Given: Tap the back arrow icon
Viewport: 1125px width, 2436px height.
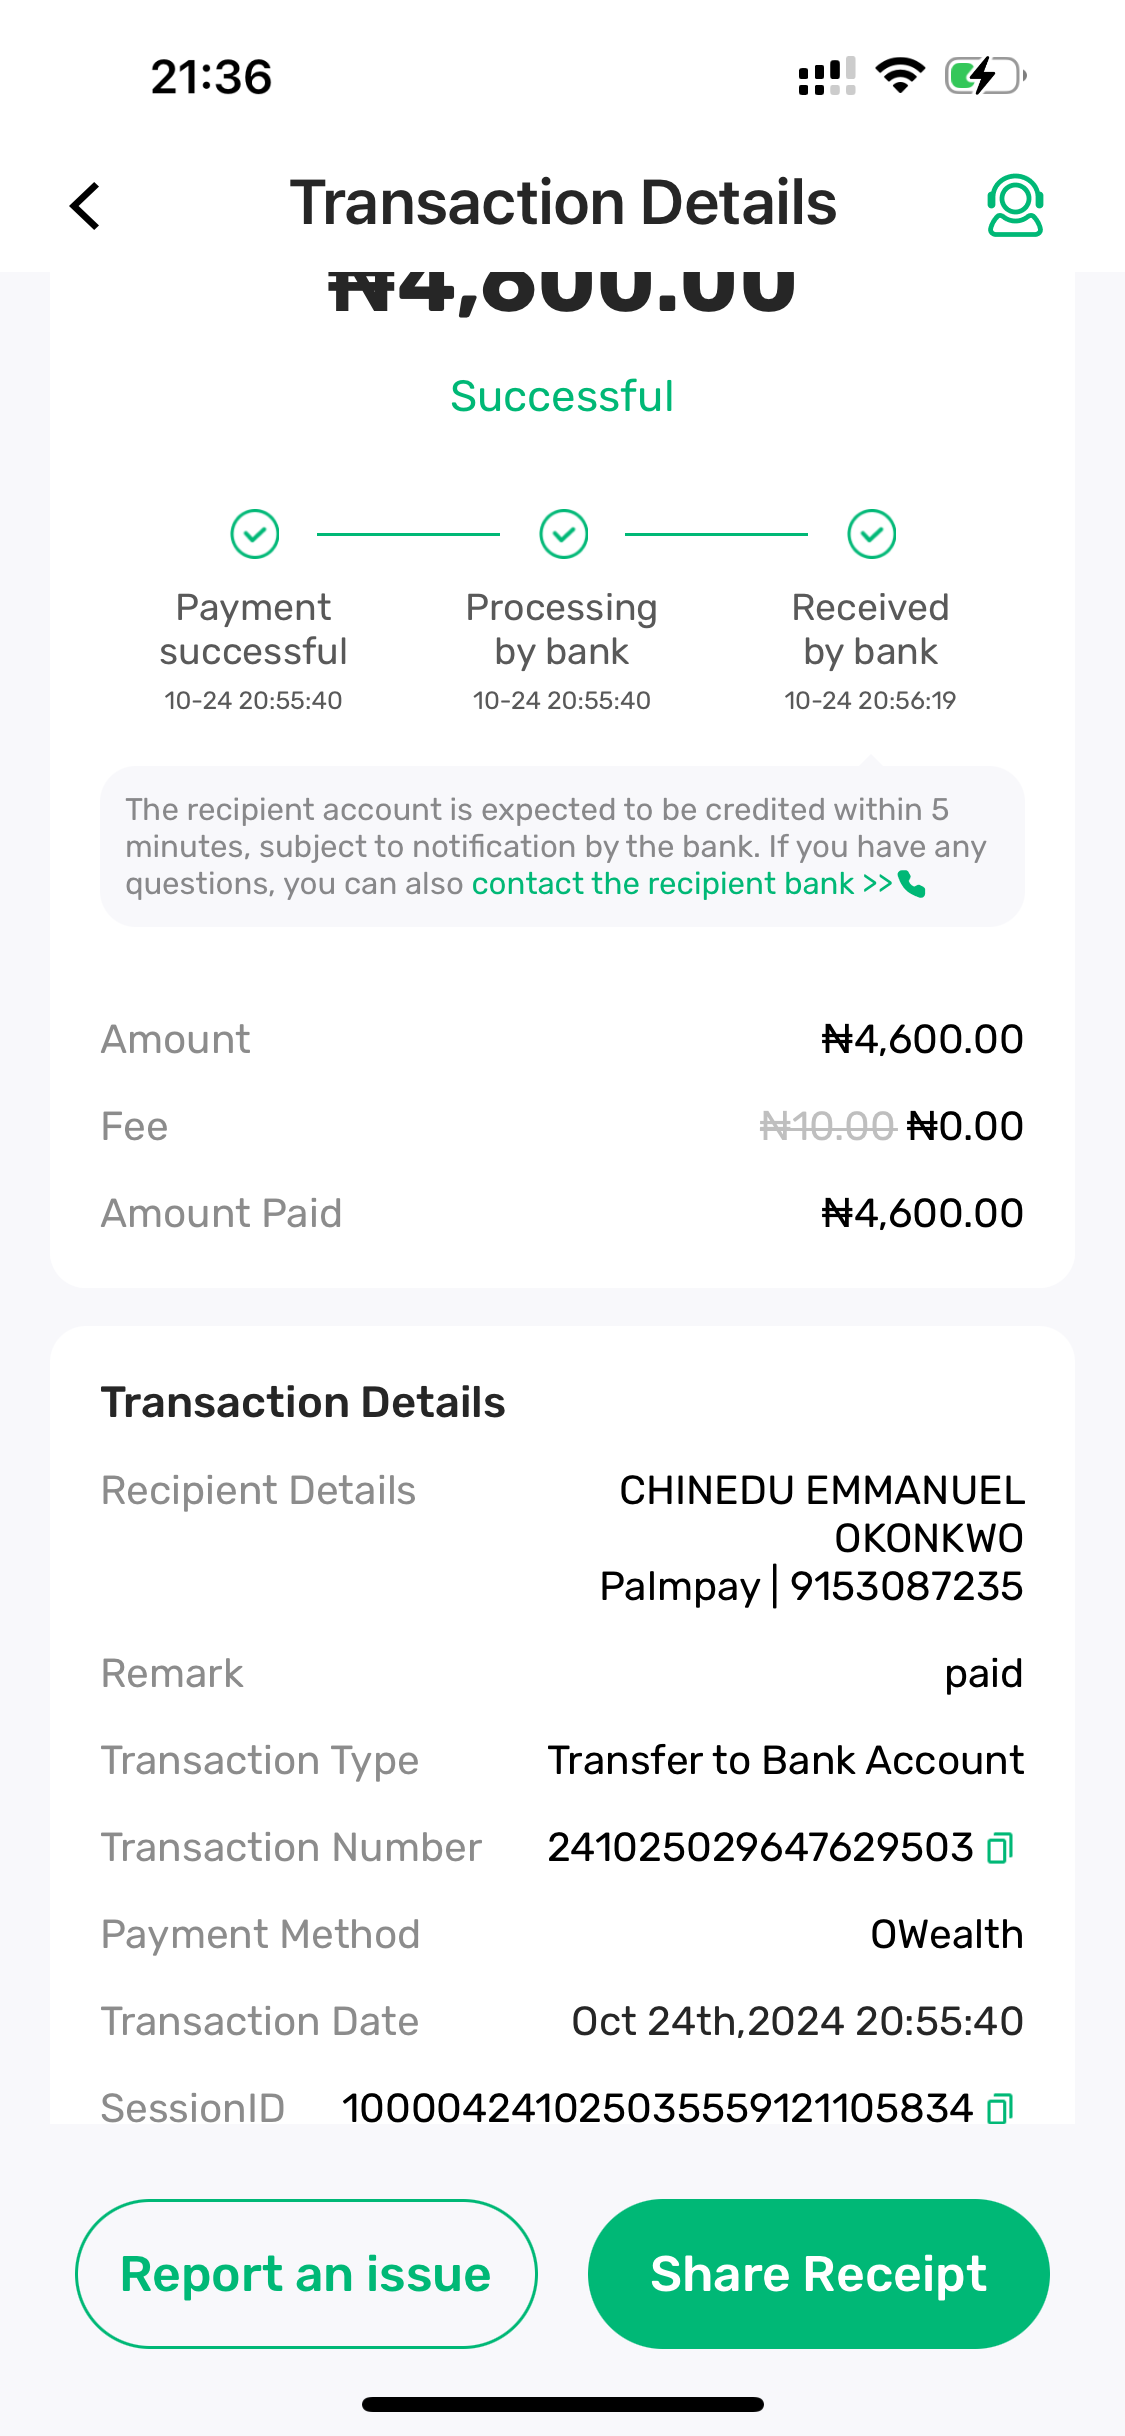Looking at the screenshot, I should [86, 206].
